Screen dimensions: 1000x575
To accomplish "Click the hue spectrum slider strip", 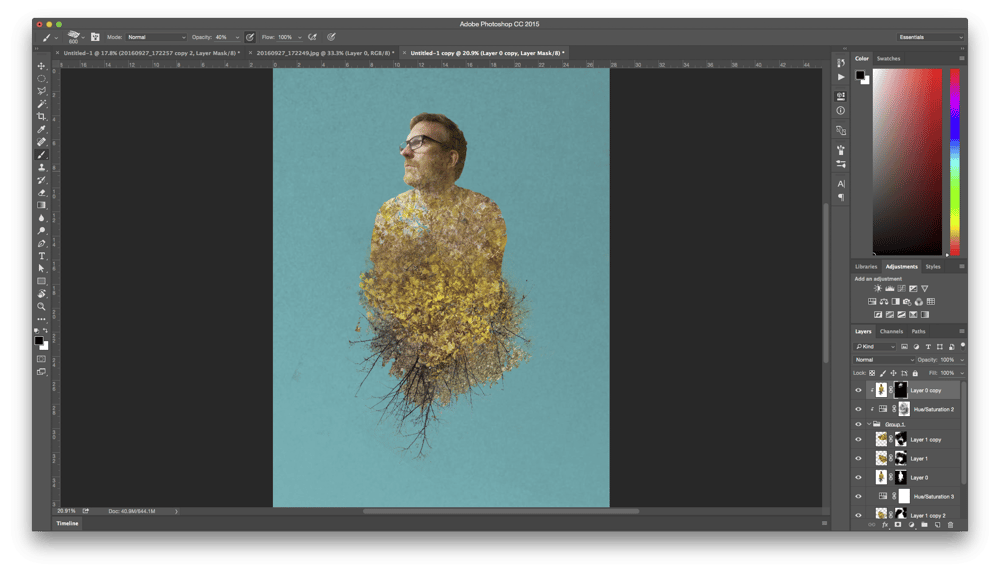I will click(x=955, y=162).
